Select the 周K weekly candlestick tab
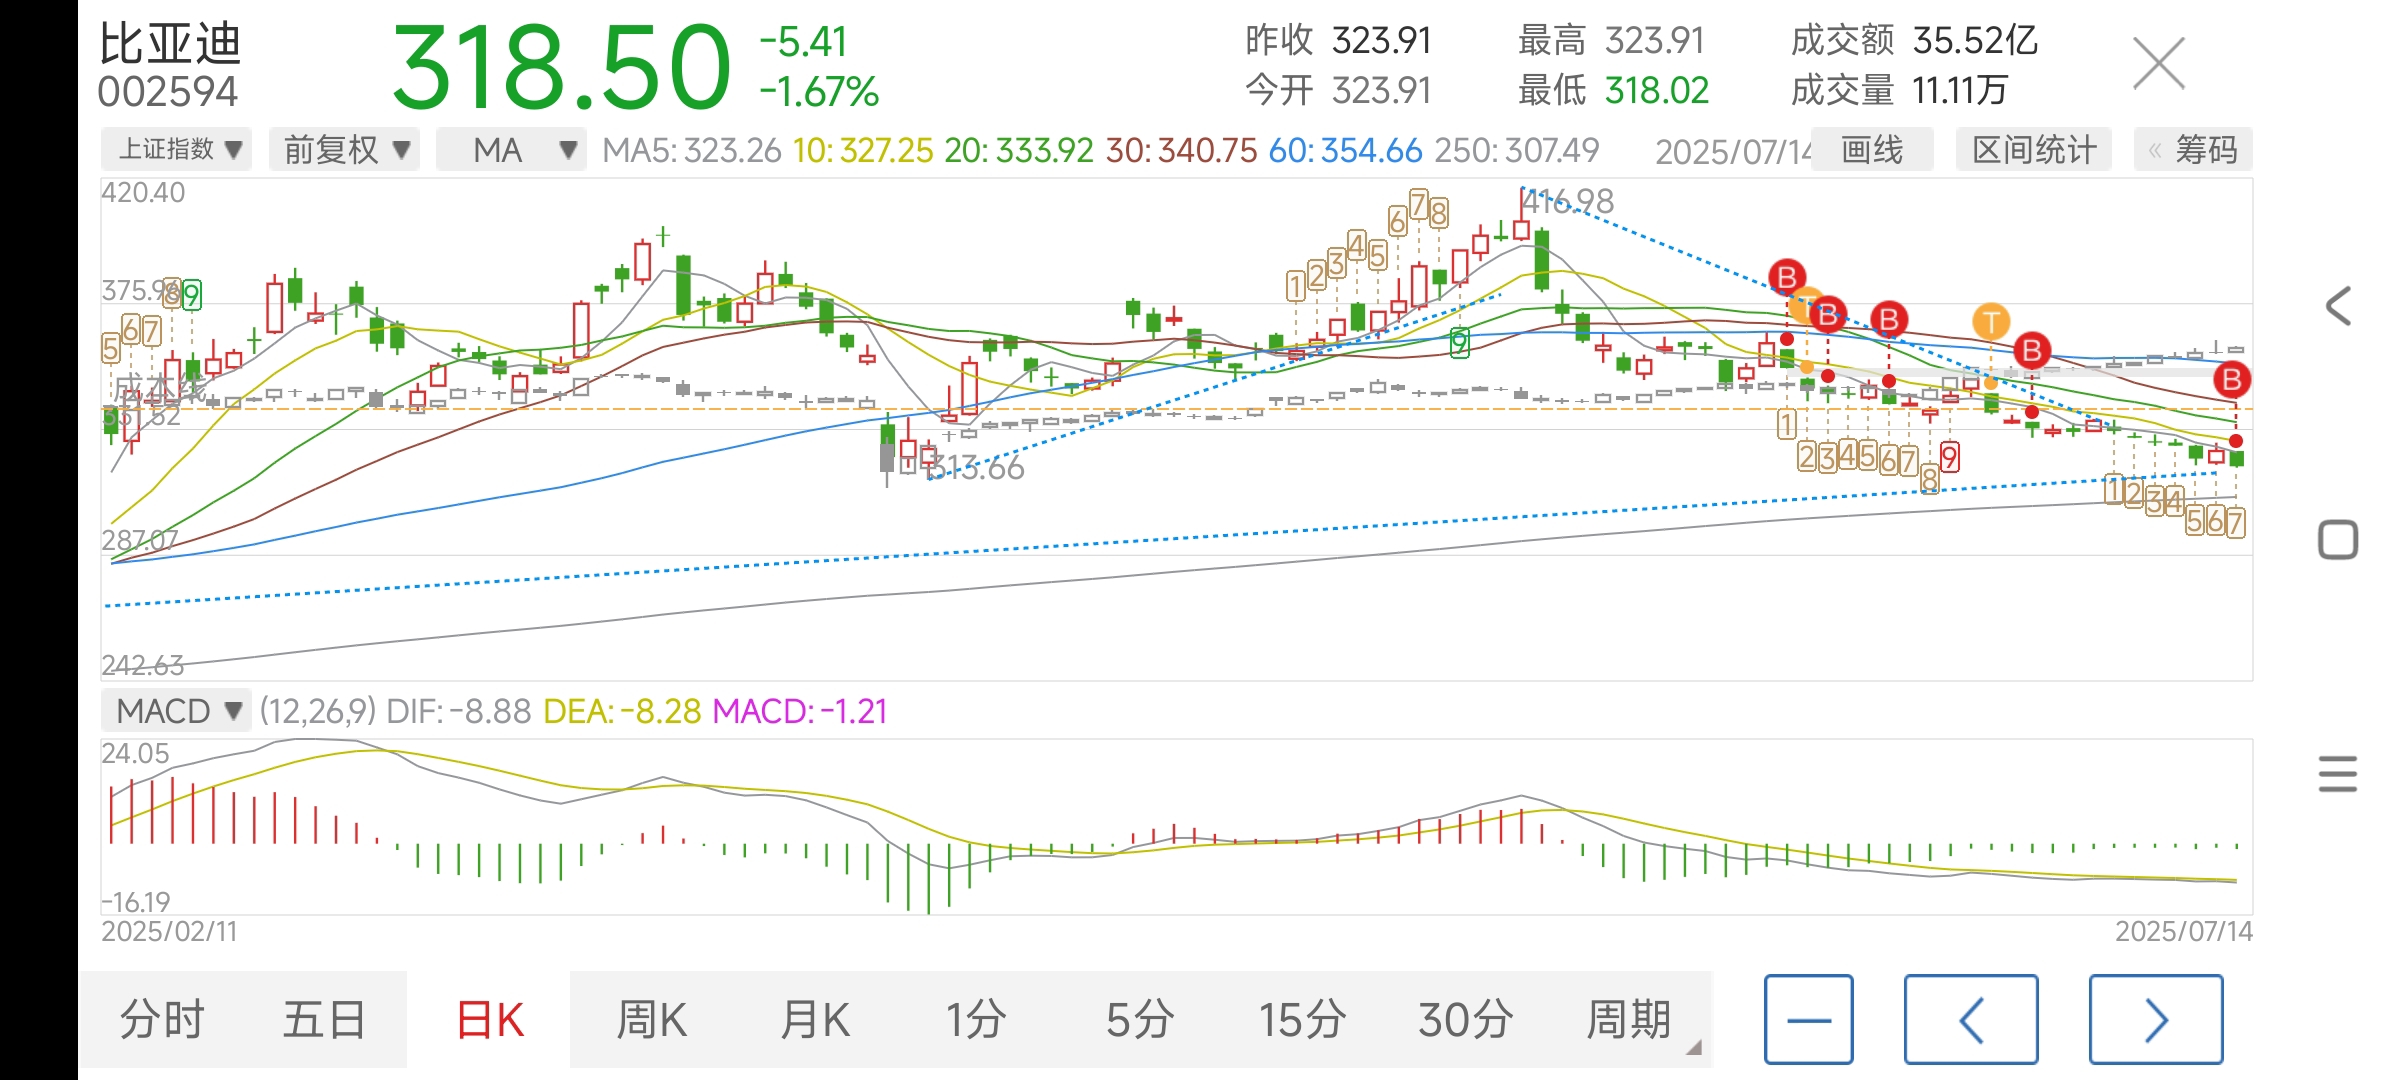The height and width of the screenshot is (1080, 2400). click(651, 1020)
